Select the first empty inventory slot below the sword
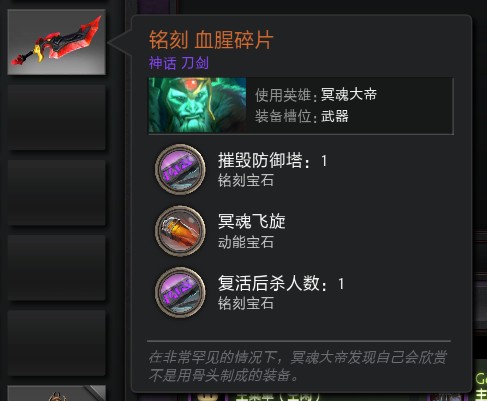Image resolution: width=487 pixels, height=401 pixels. click(x=56, y=117)
